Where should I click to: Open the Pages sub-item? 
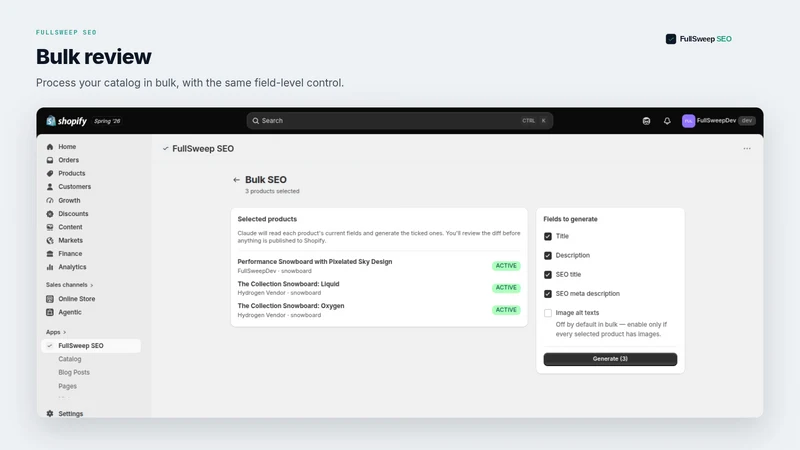point(67,386)
